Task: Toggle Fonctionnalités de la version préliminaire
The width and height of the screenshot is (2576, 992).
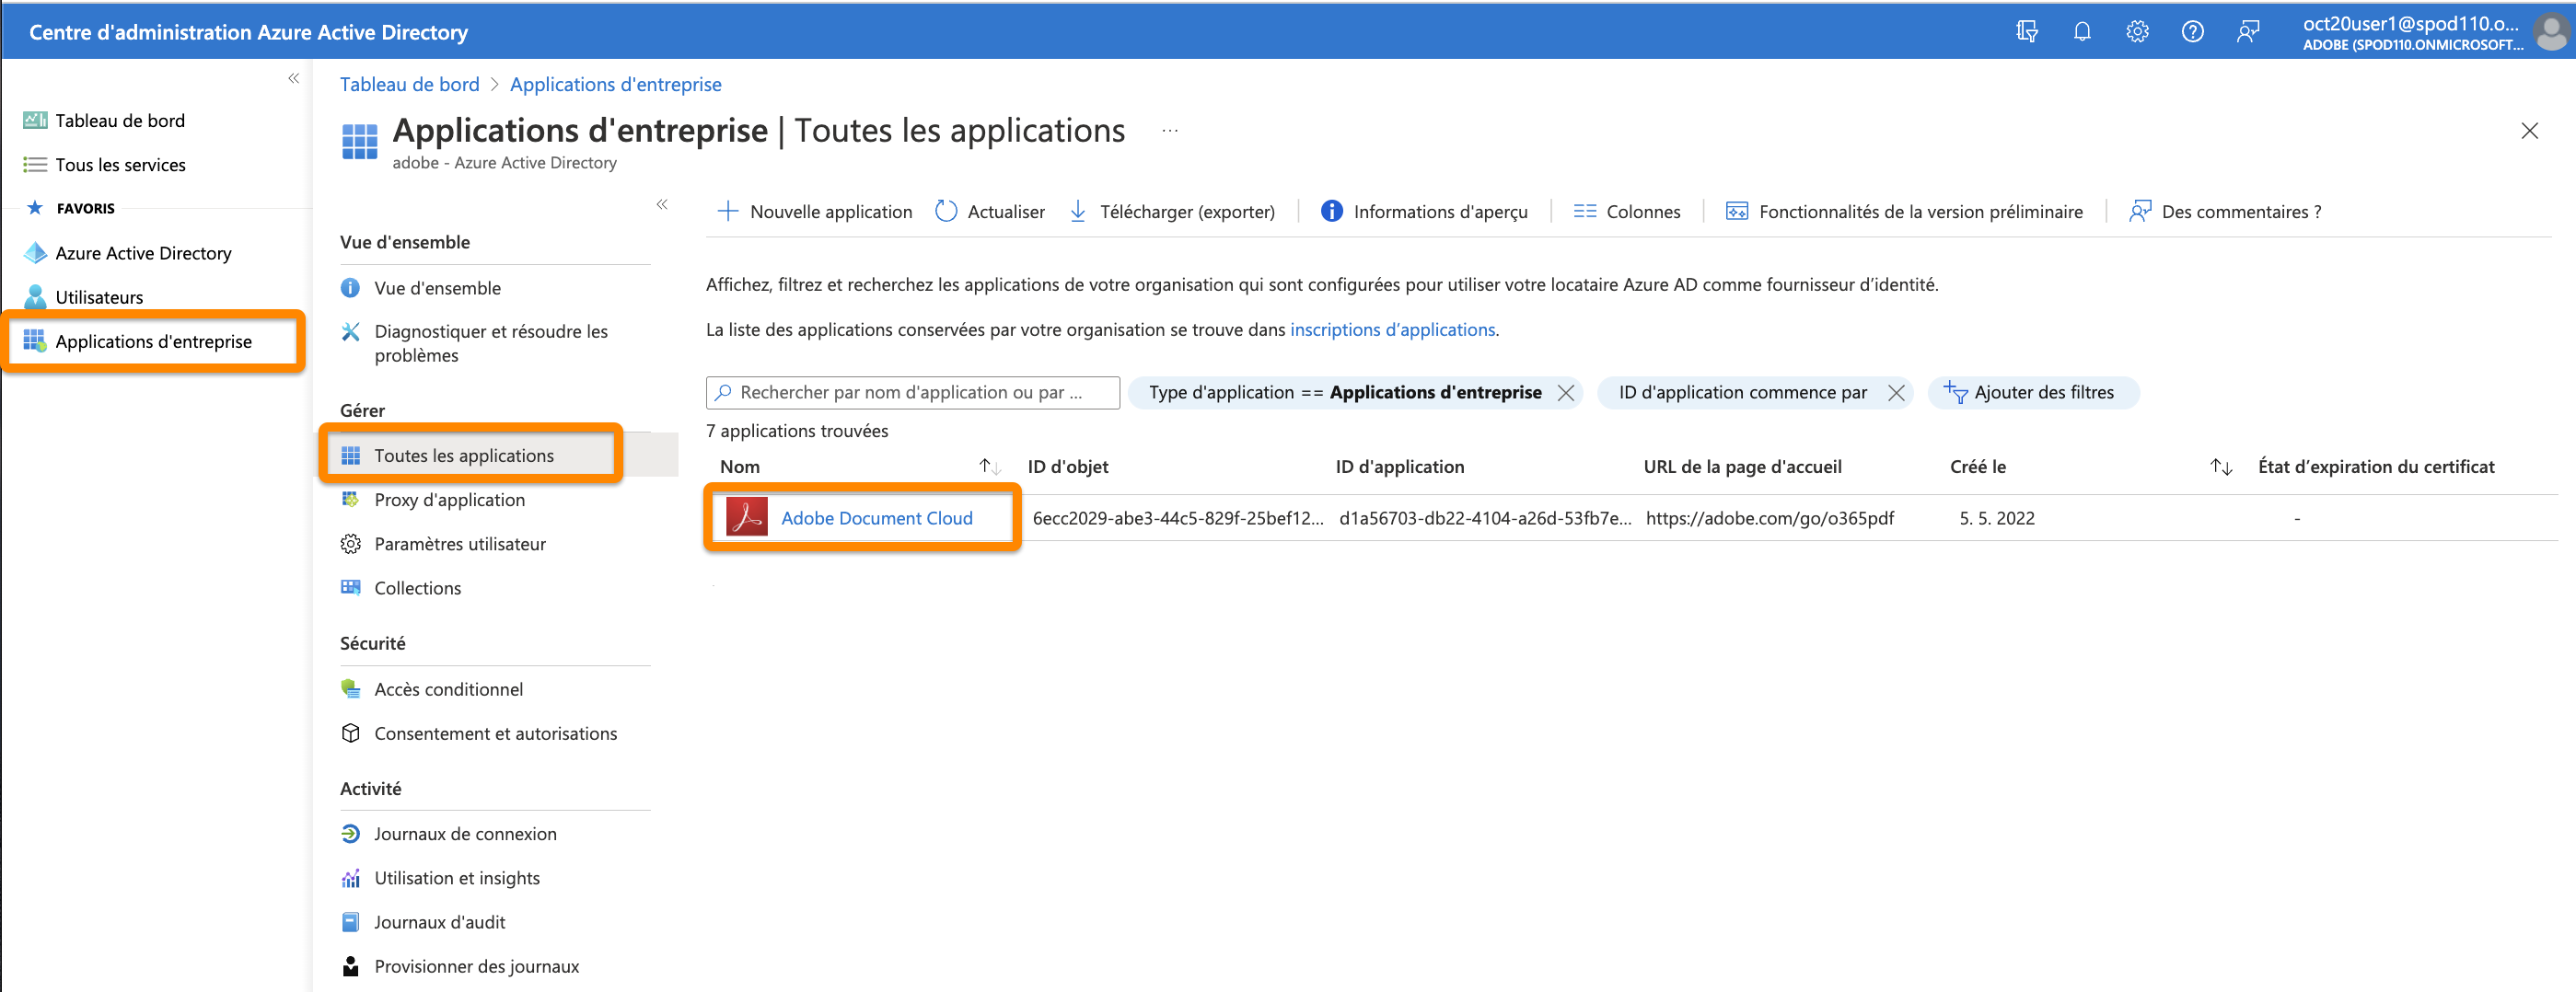Action: coord(1903,211)
